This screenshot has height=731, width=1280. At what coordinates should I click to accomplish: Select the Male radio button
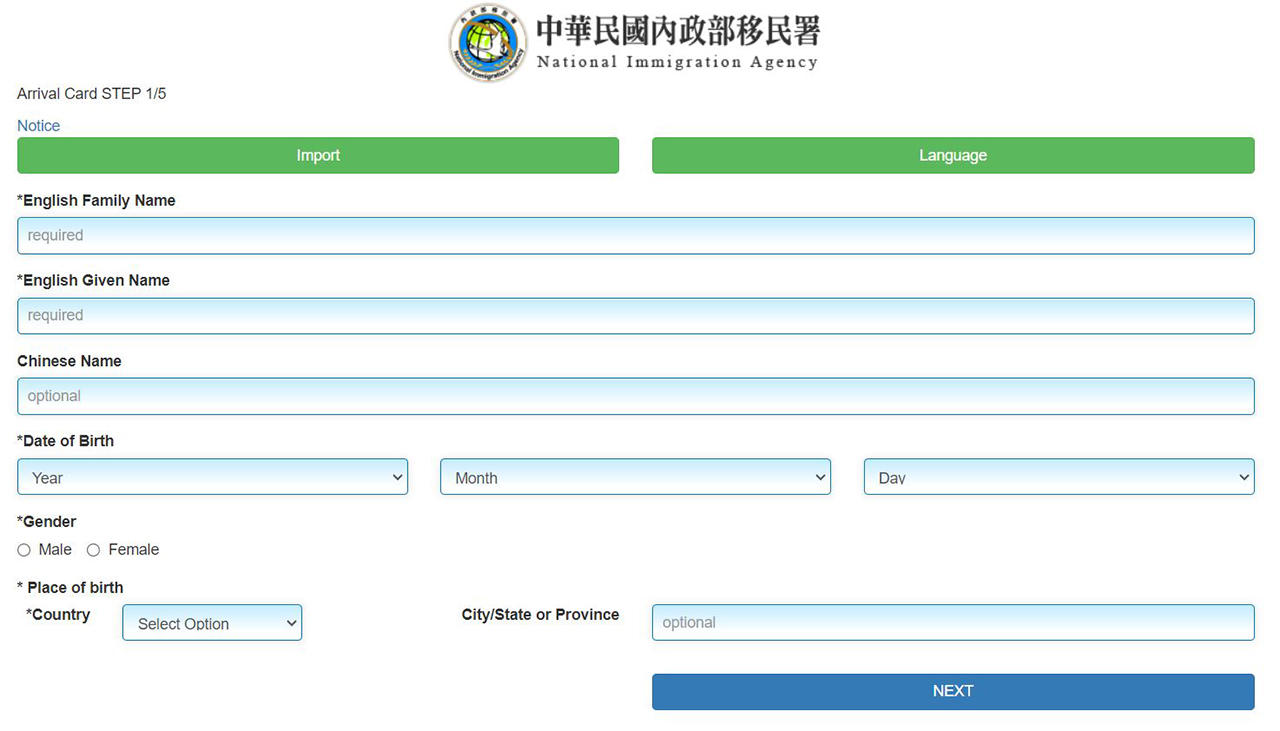point(24,550)
